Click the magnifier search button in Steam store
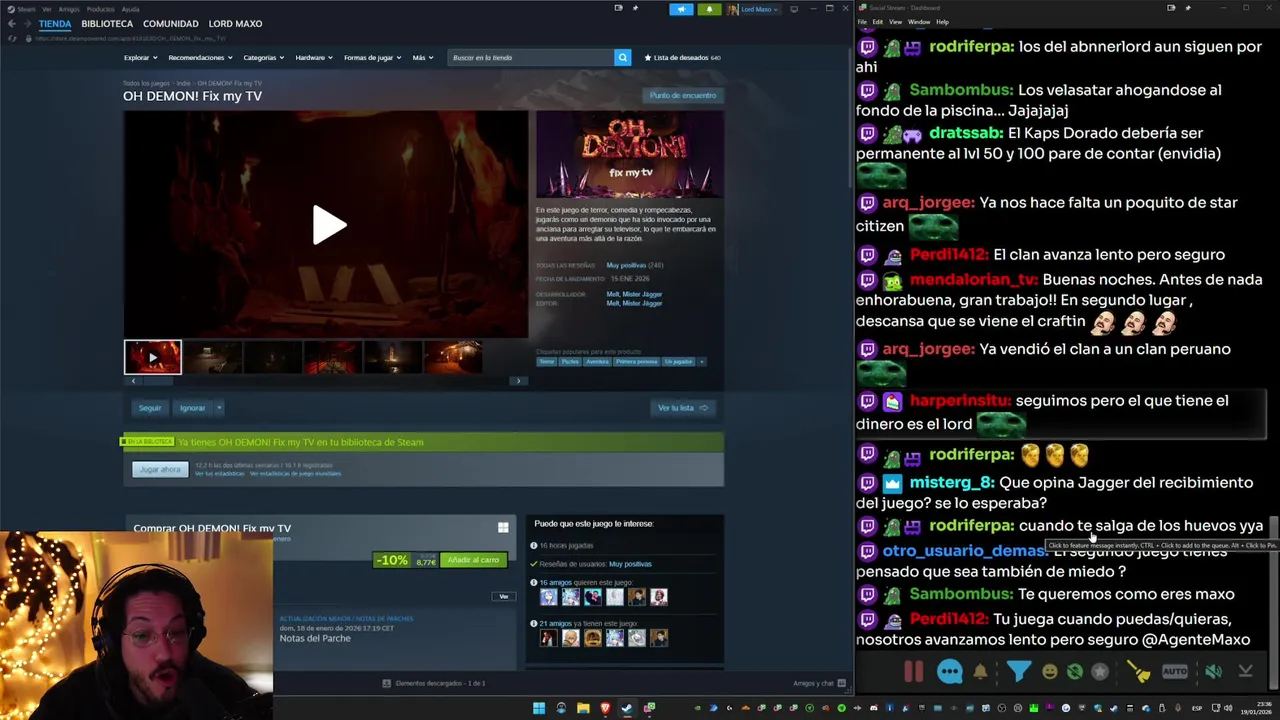Screen dimensions: 1280x720 click(622, 57)
